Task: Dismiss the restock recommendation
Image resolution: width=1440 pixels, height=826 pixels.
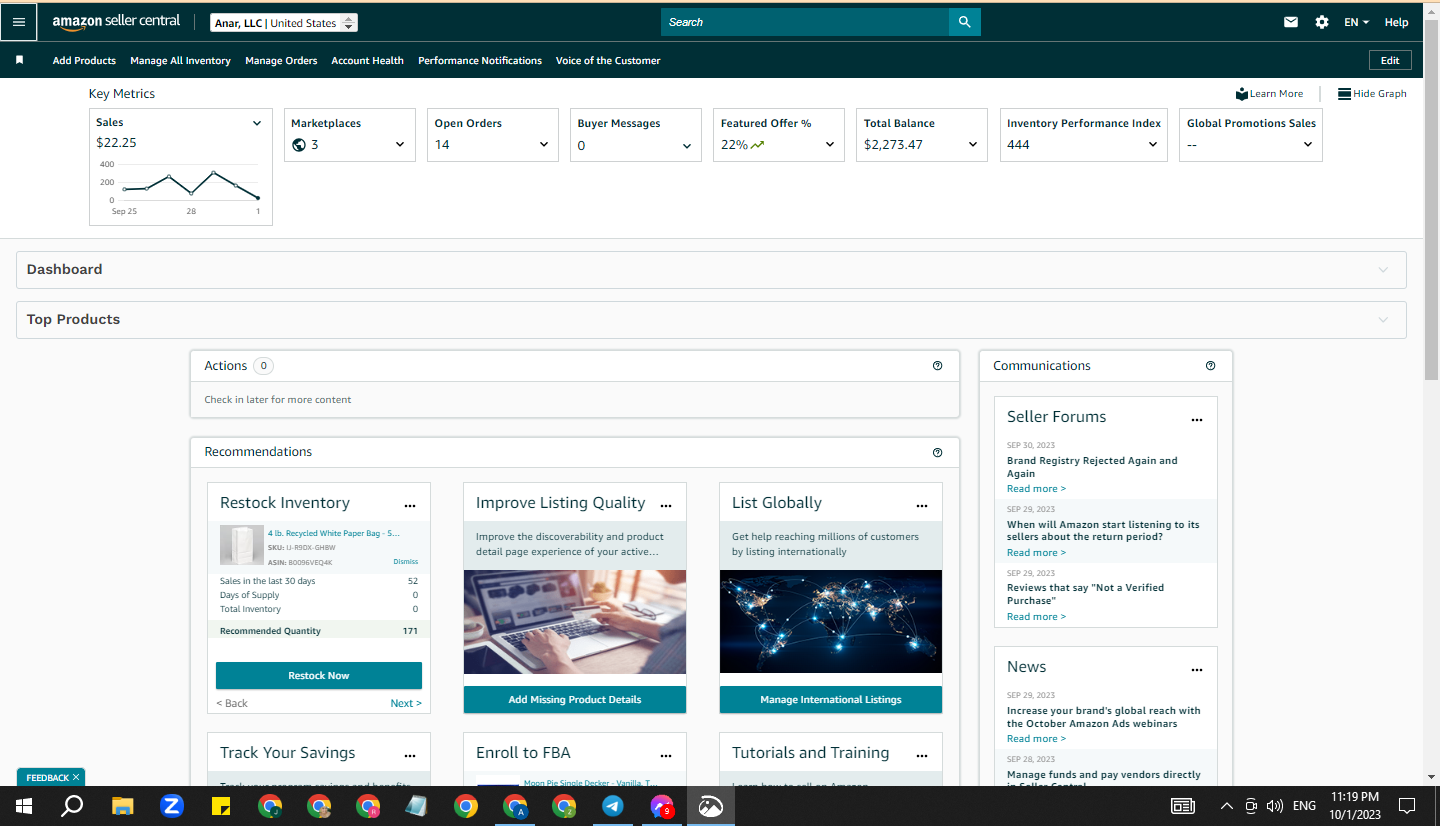Action: click(x=405, y=562)
